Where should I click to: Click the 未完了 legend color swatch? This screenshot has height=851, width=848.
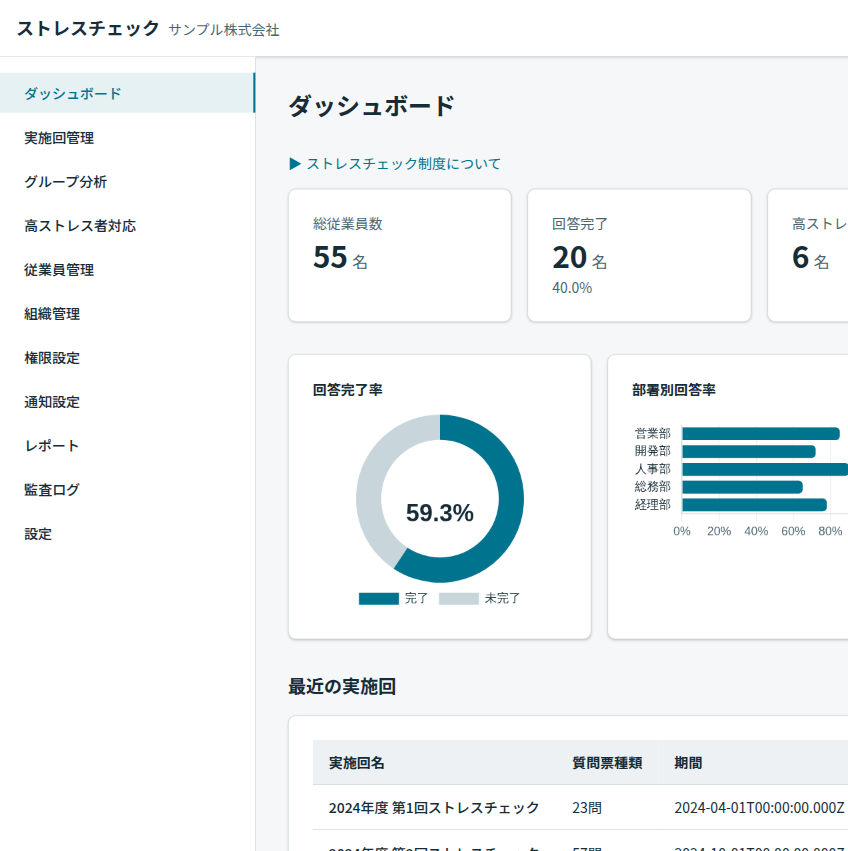pos(458,599)
